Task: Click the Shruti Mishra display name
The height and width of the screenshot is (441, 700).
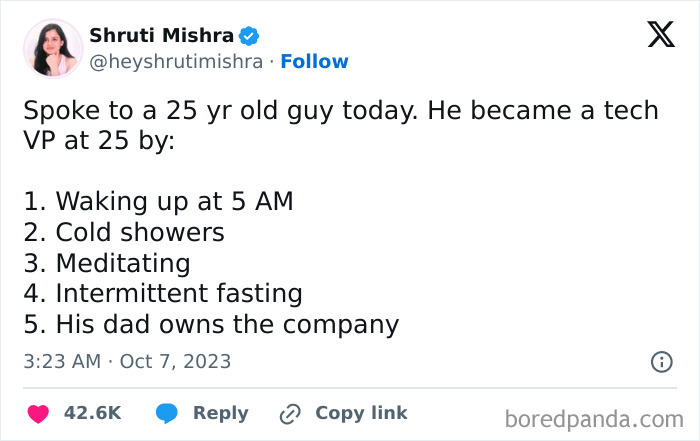Action: tap(161, 36)
